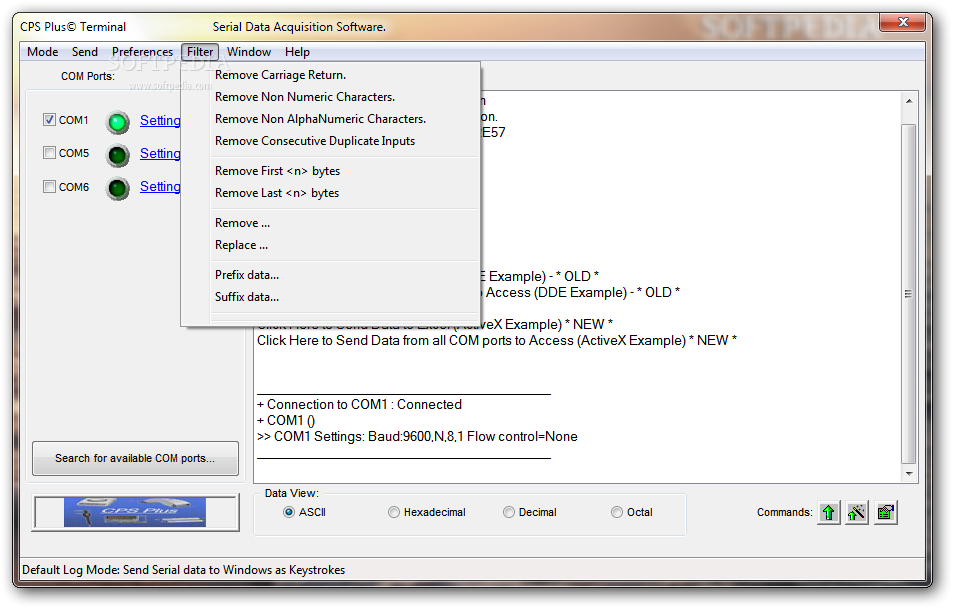This screenshot has height=608, width=953.
Task: Click the COM5 dark status LED
Action: [118, 156]
